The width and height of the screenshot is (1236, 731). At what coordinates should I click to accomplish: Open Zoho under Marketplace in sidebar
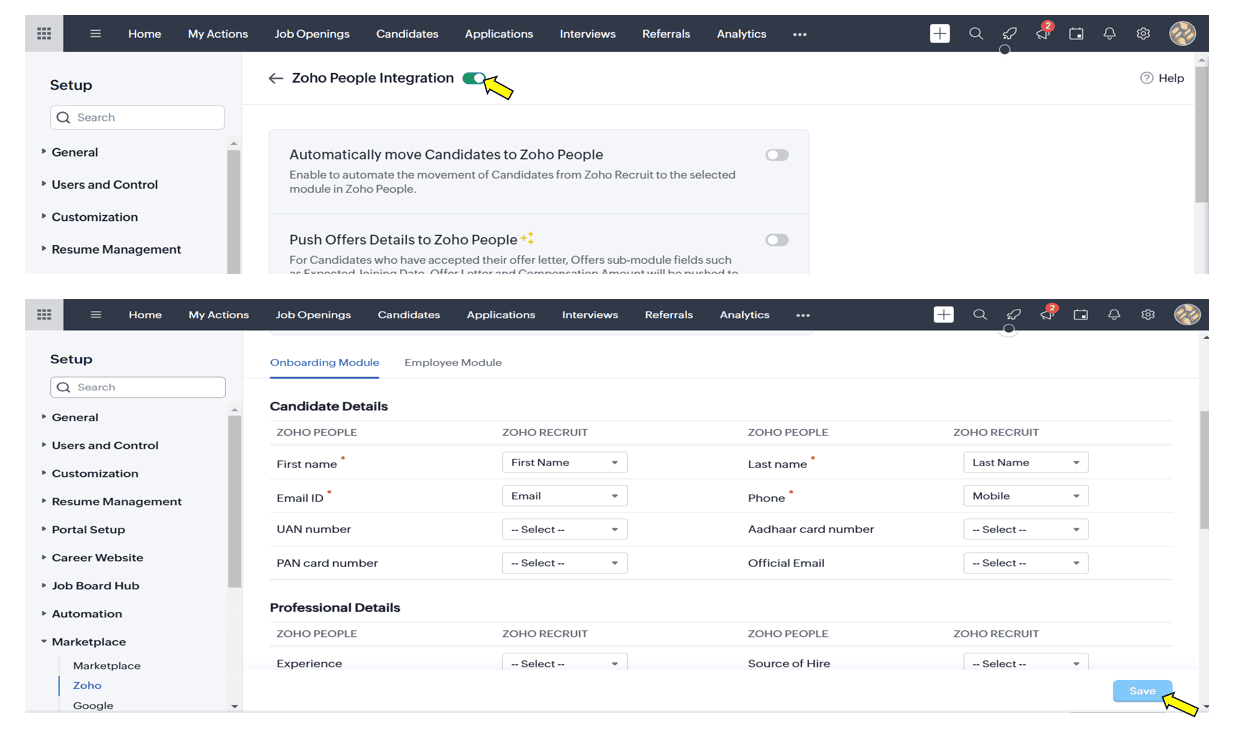click(x=87, y=685)
